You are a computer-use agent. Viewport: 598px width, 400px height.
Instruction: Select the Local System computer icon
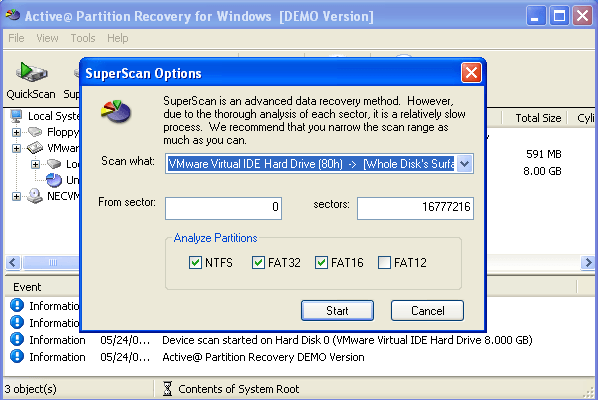click(x=16, y=116)
